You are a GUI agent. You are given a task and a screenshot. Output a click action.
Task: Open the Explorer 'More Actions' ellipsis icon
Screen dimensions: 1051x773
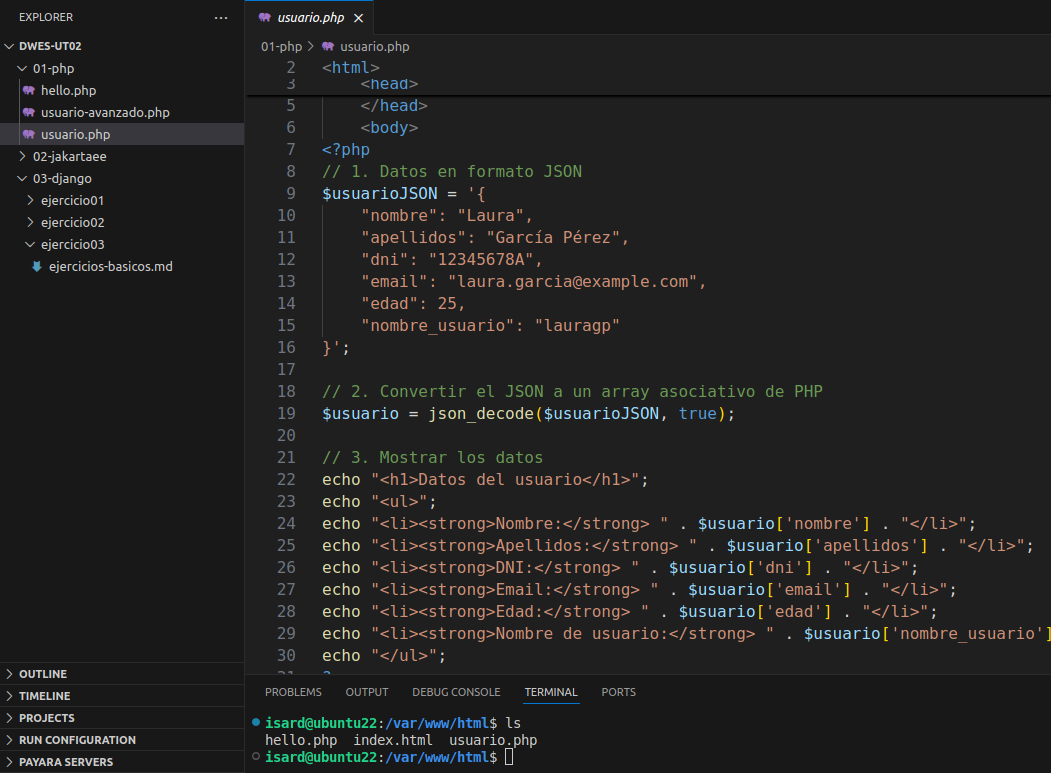tap(221, 16)
